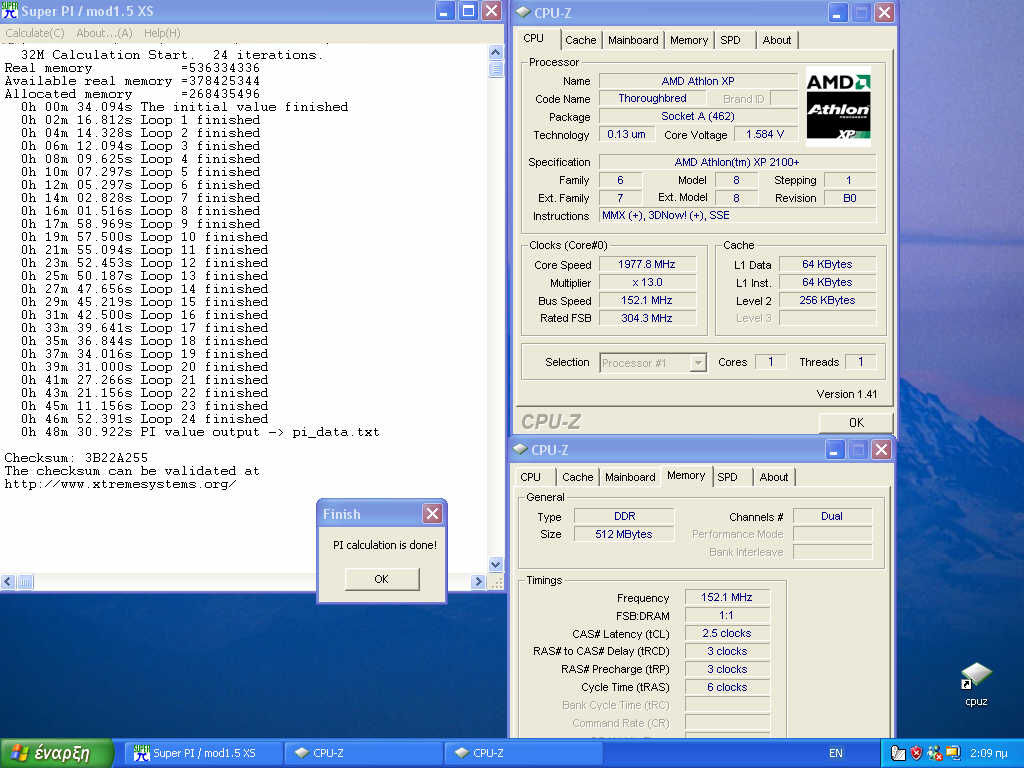Click the Cycle Time 6 clocks value
1024x768 pixels.
coord(727,687)
